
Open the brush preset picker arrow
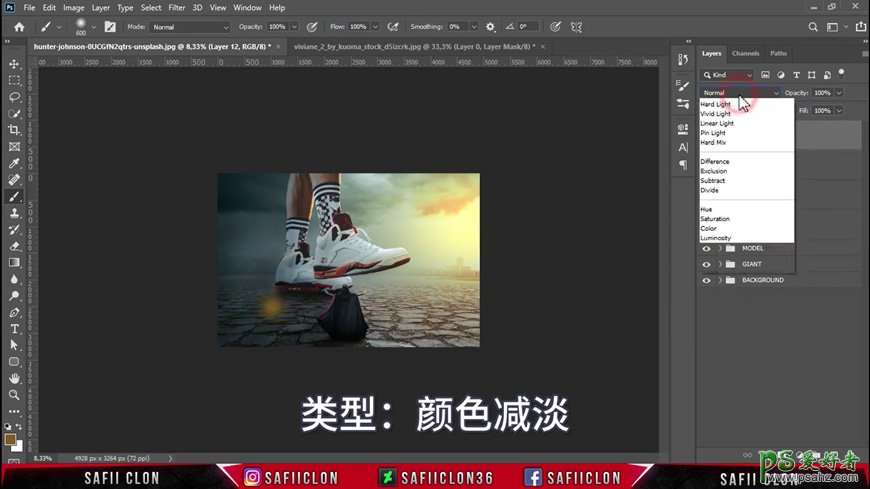[93, 27]
